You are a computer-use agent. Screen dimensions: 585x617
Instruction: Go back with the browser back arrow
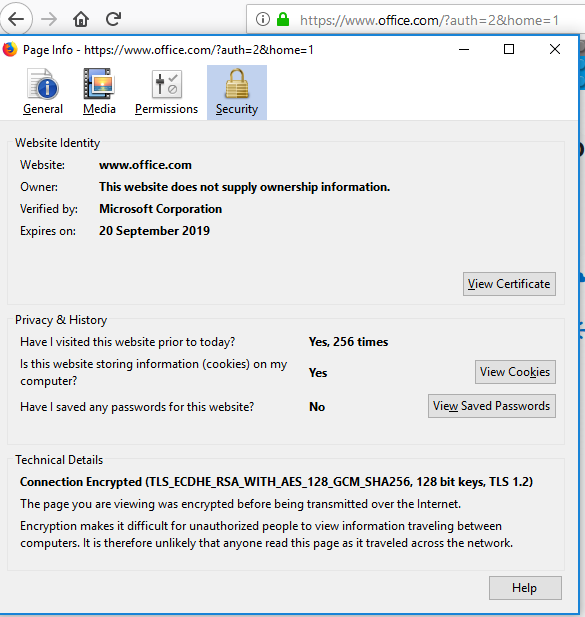pyautogui.click(x=16, y=18)
